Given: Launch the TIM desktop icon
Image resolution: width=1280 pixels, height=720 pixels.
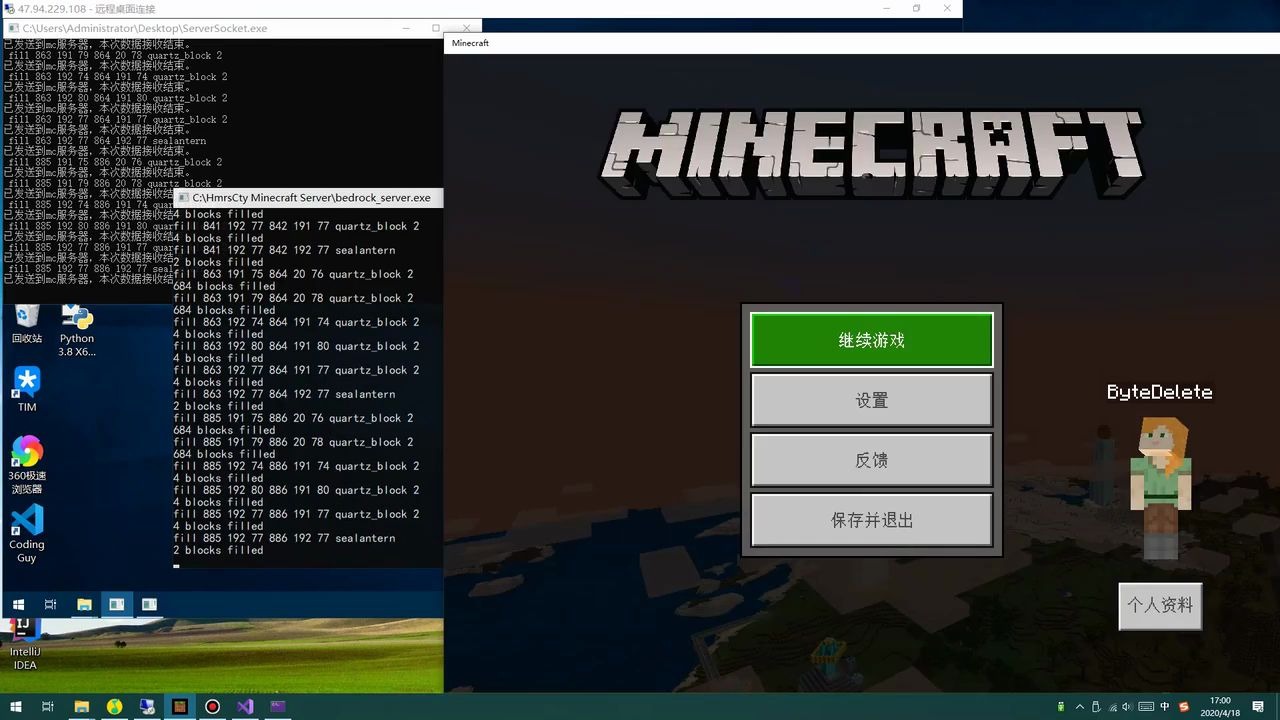Looking at the screenshot, I should (x=27, y=389).
